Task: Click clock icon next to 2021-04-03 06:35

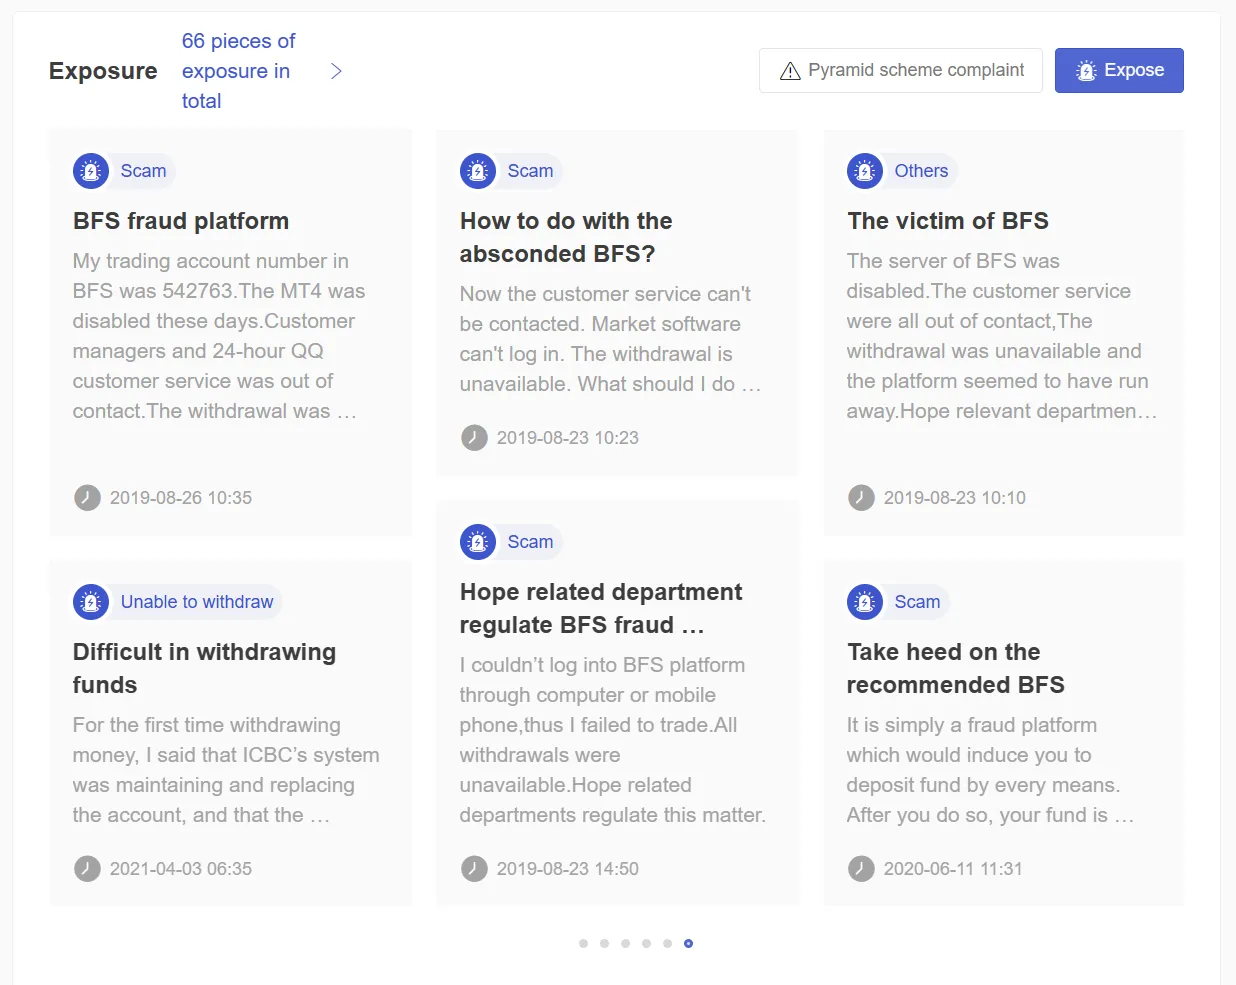Action: tap(87, 869)
